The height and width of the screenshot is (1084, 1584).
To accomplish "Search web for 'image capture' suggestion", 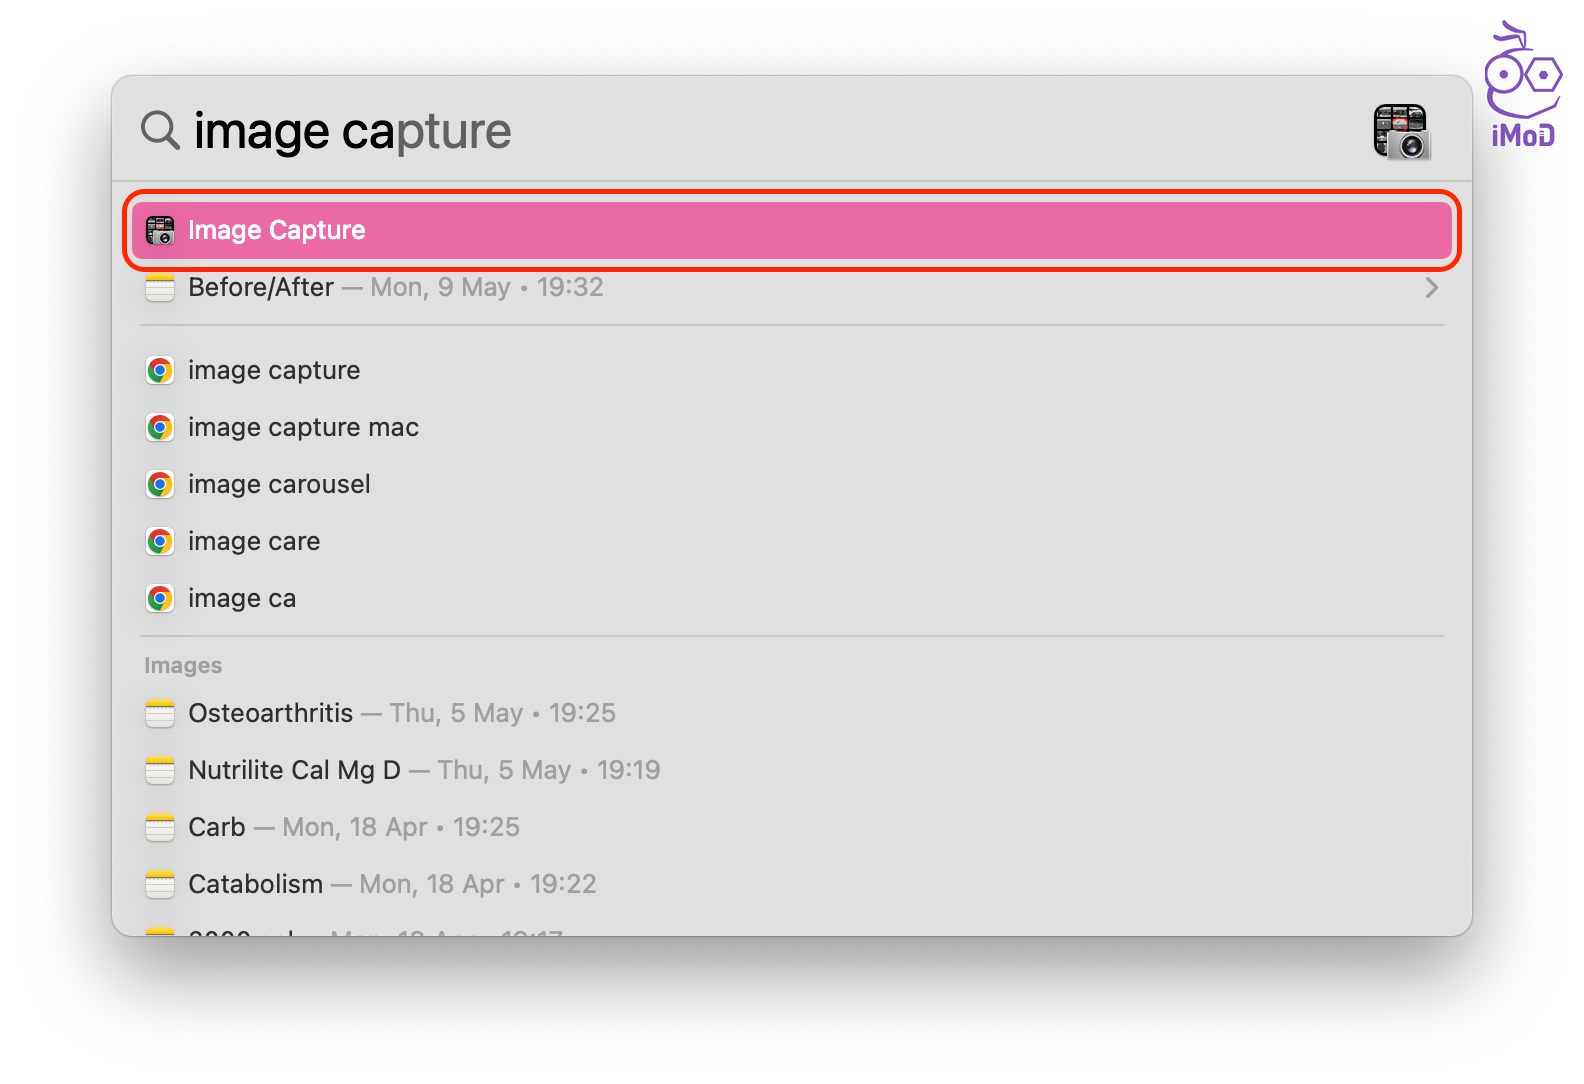I will (274, 371).
